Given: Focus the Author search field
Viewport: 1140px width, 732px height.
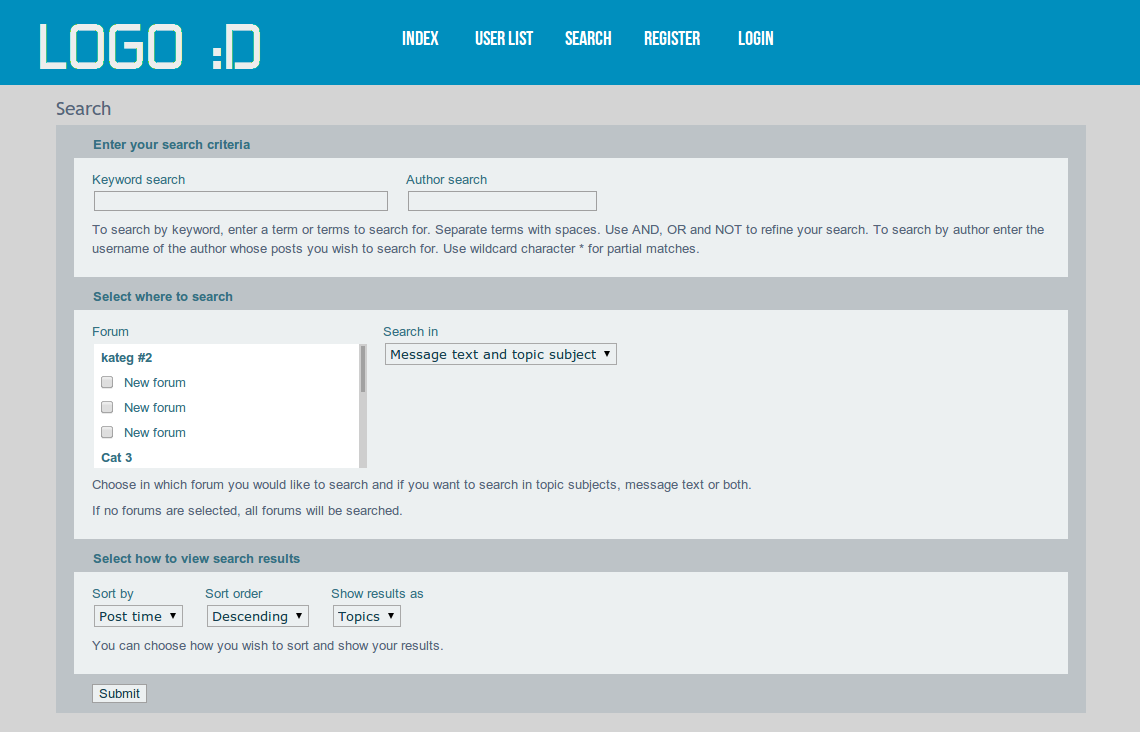Looking at the screenshot, I should click(502, 201).
